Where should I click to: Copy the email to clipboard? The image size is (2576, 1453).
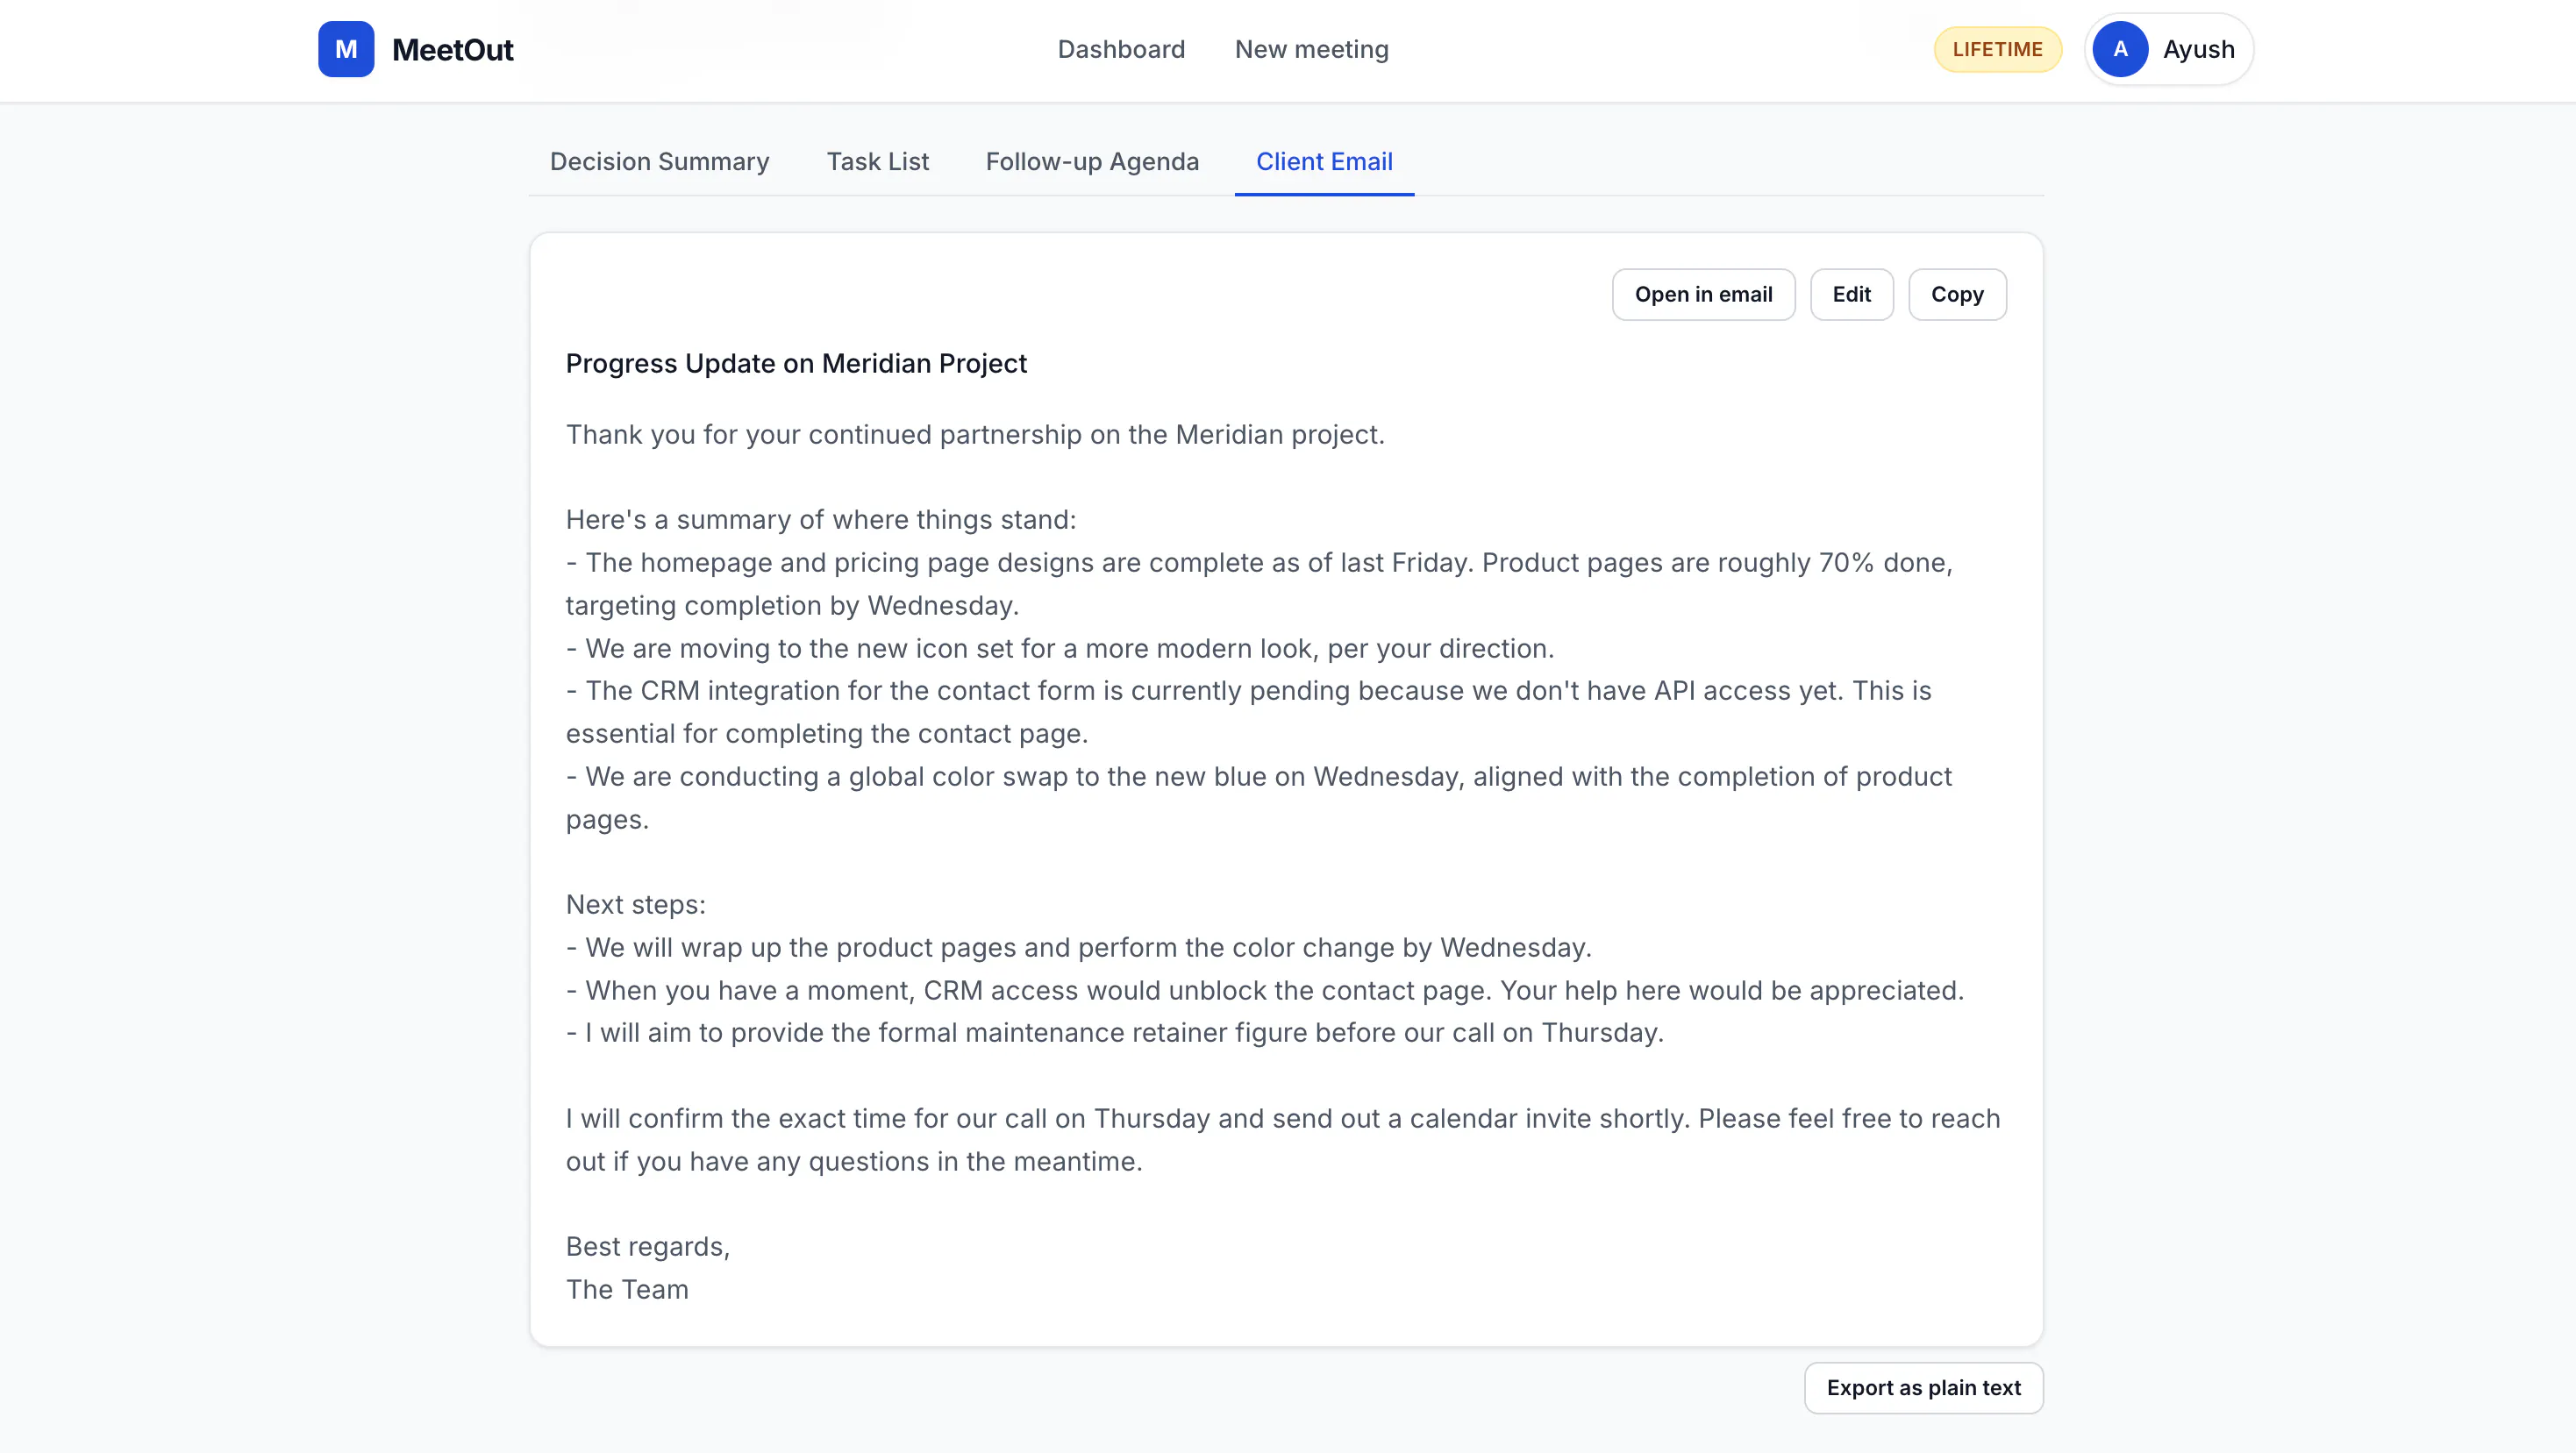[1956, 294]
